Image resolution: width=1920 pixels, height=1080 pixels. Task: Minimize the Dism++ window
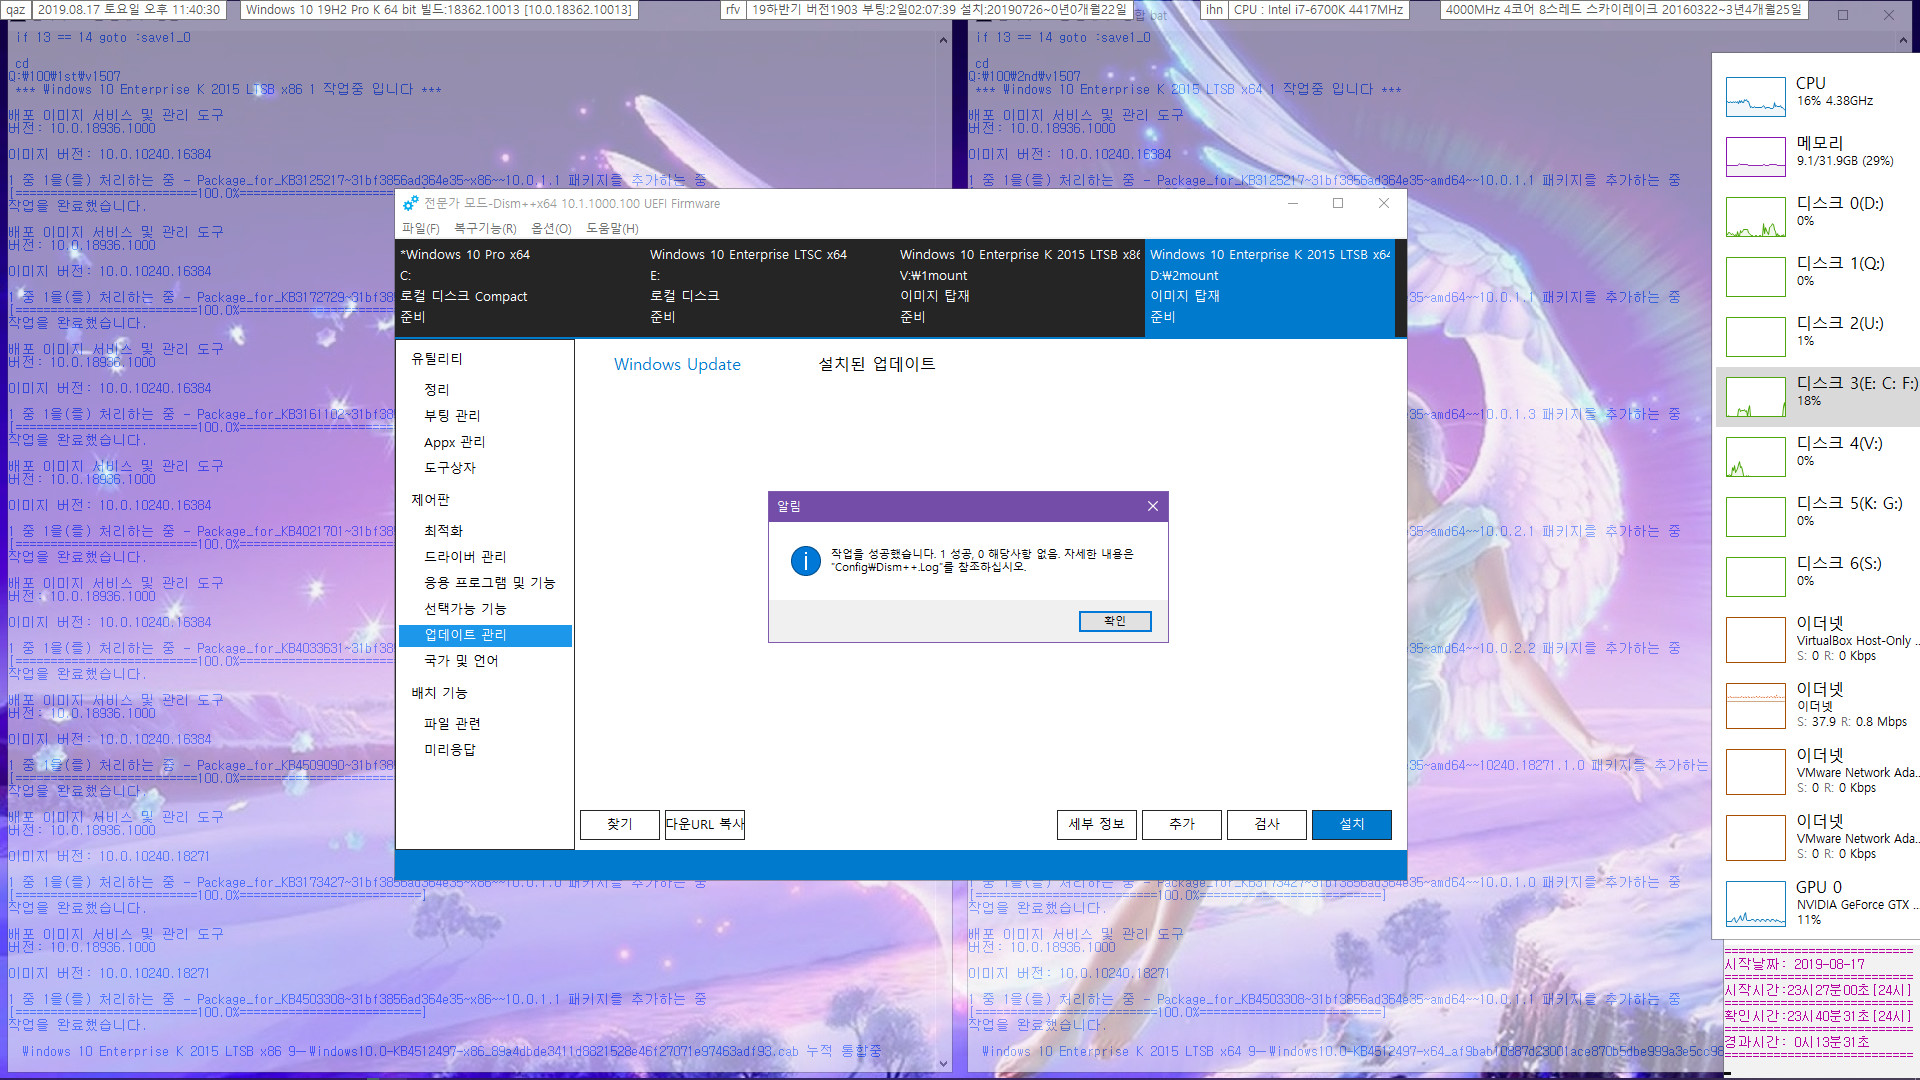click(x=1293, y=203)
